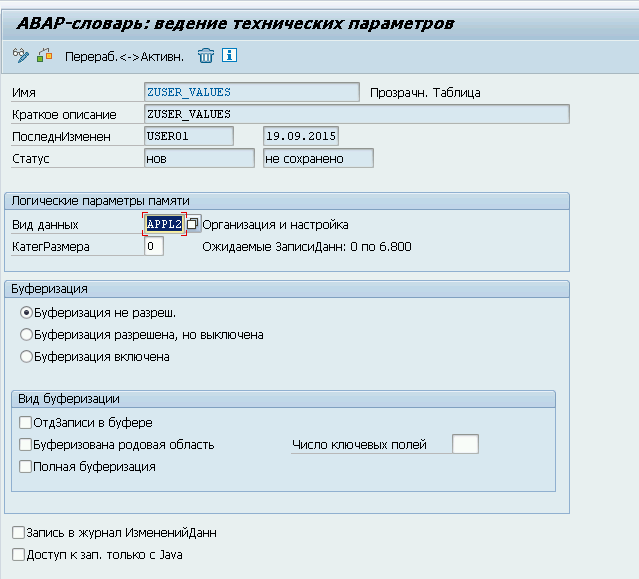Click the date 19.09.2015 field
Screen dimensions: 639x579
pyautogui.click(x=301, y=136)
